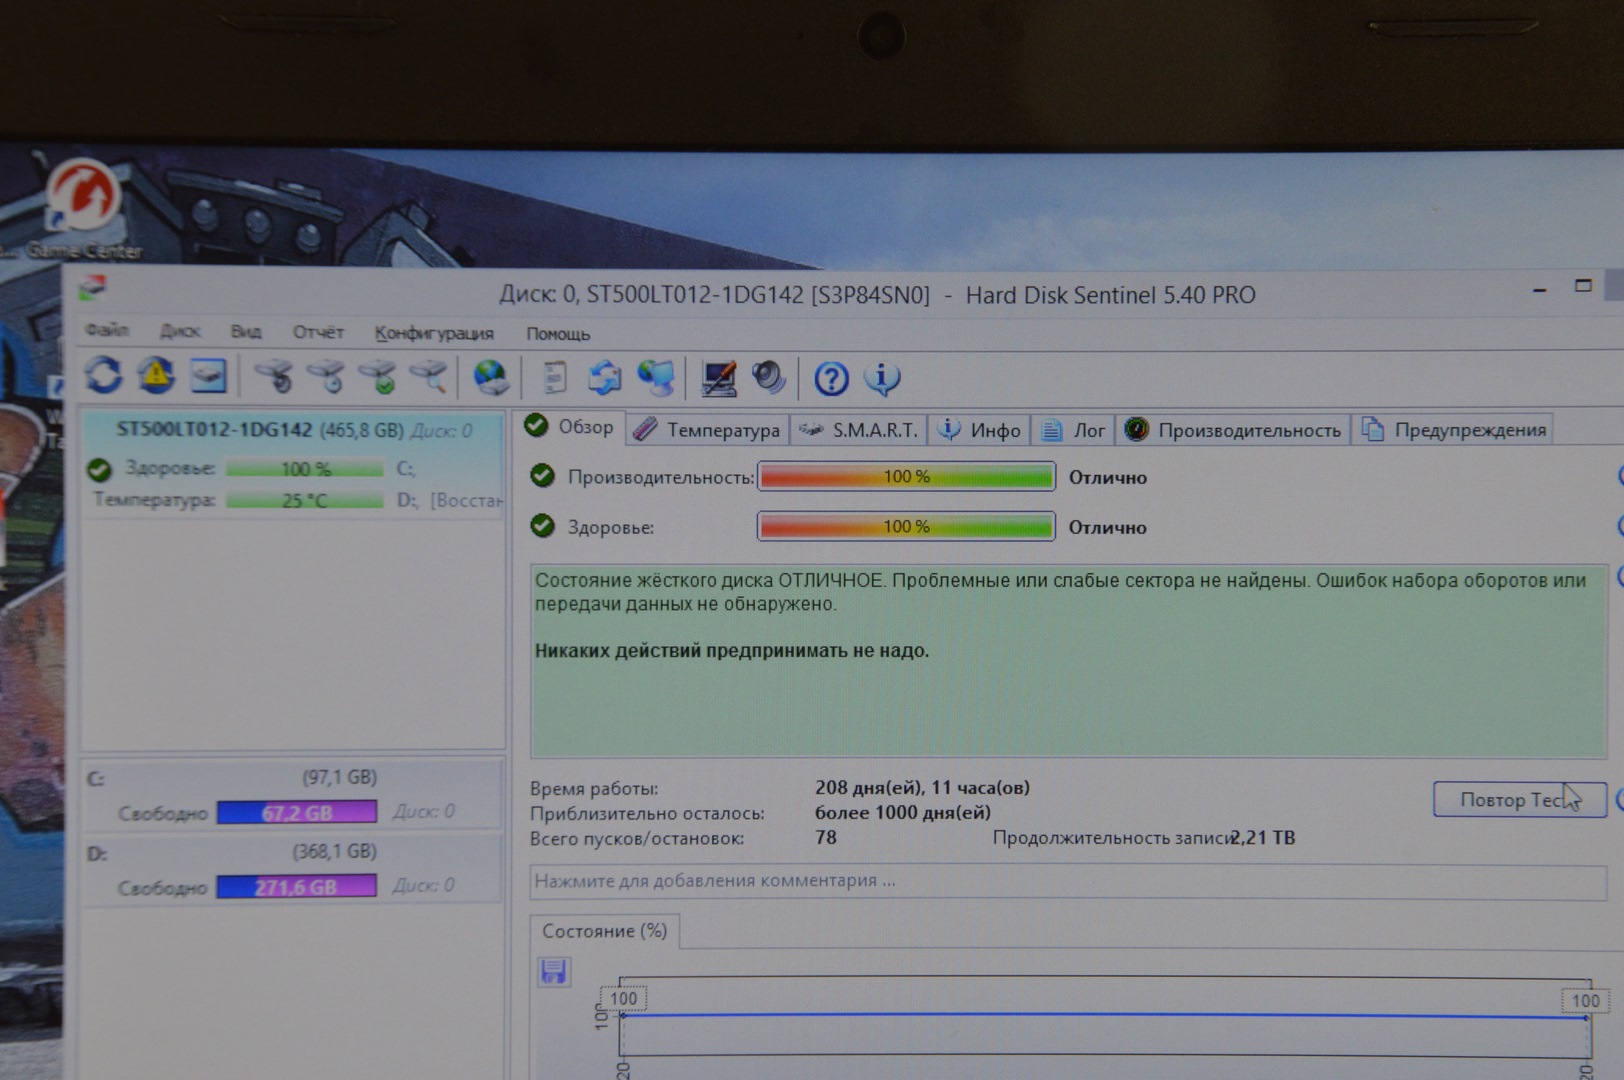Click the globe with disk toolbar icon
The height and width of the screenshot is (1080, 1624).
490,378
